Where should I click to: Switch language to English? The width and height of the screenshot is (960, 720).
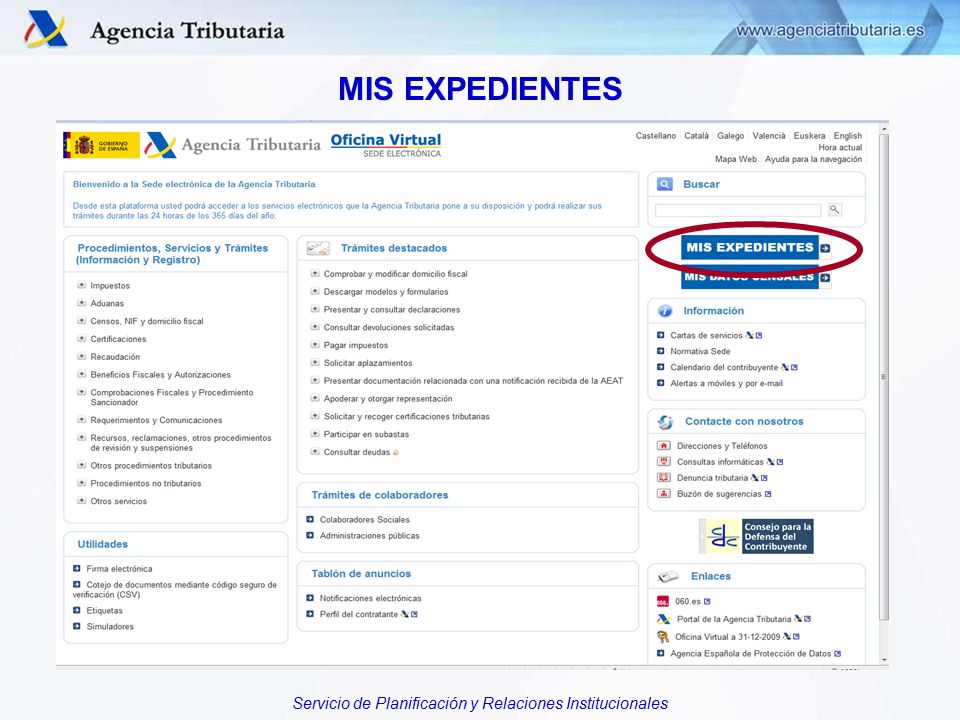[848, 136]
